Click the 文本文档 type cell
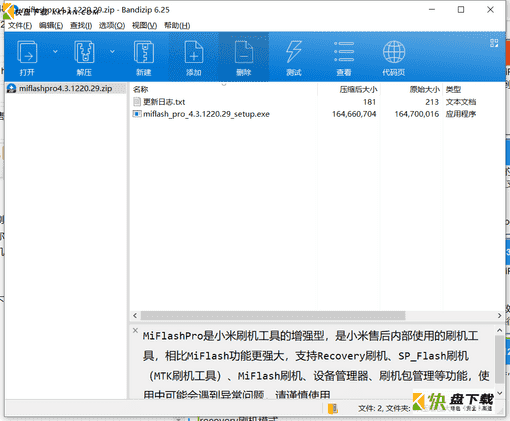510x421 pixels. click(461, 102)
